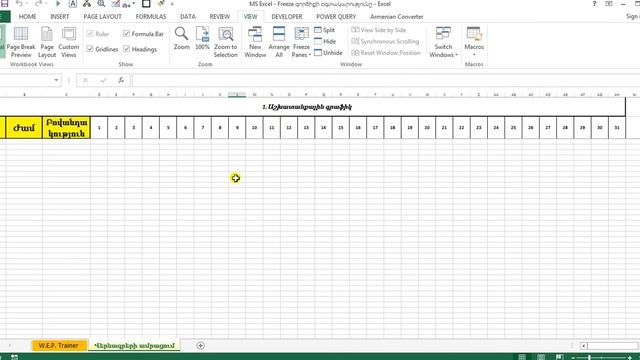Open the Name Box dropdown arrow
Viewport: 640px width, 360px height.
click(x=56, y=80)
